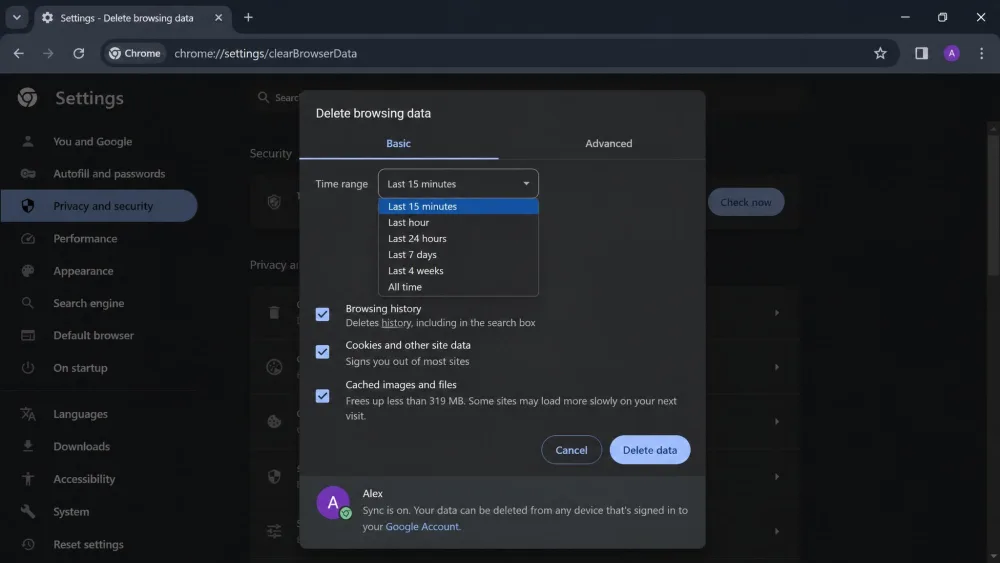Click the address bar URL
The image size is (1000, 563).
pos(265,54)
